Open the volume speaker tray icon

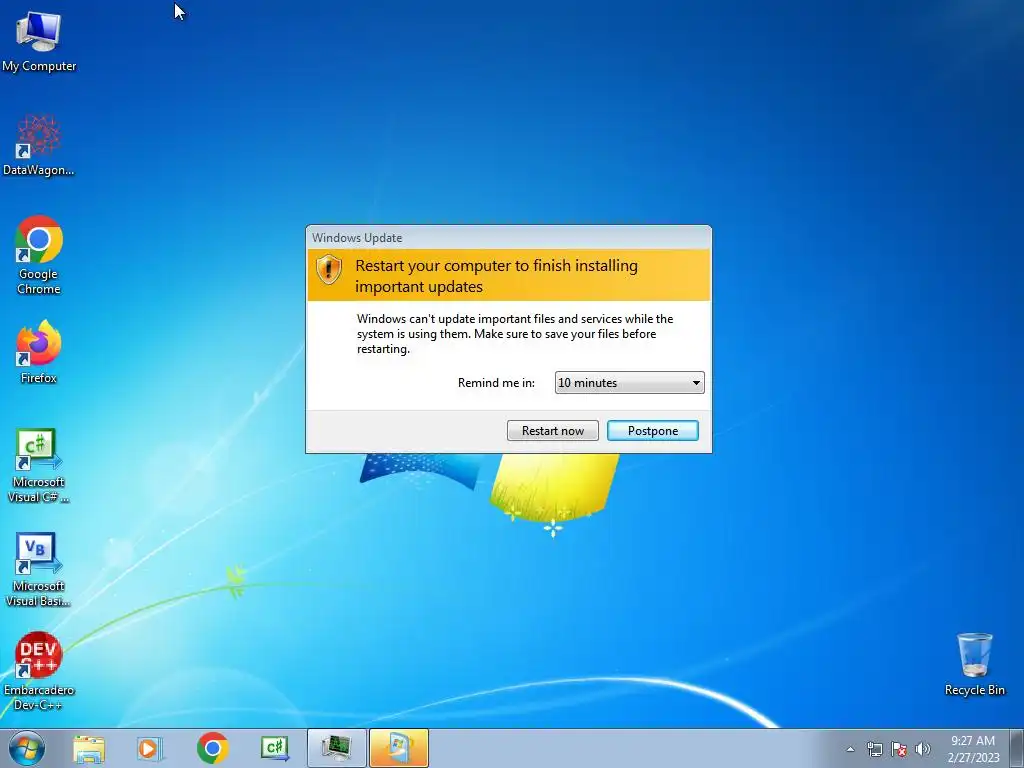(x=923, y=749)
